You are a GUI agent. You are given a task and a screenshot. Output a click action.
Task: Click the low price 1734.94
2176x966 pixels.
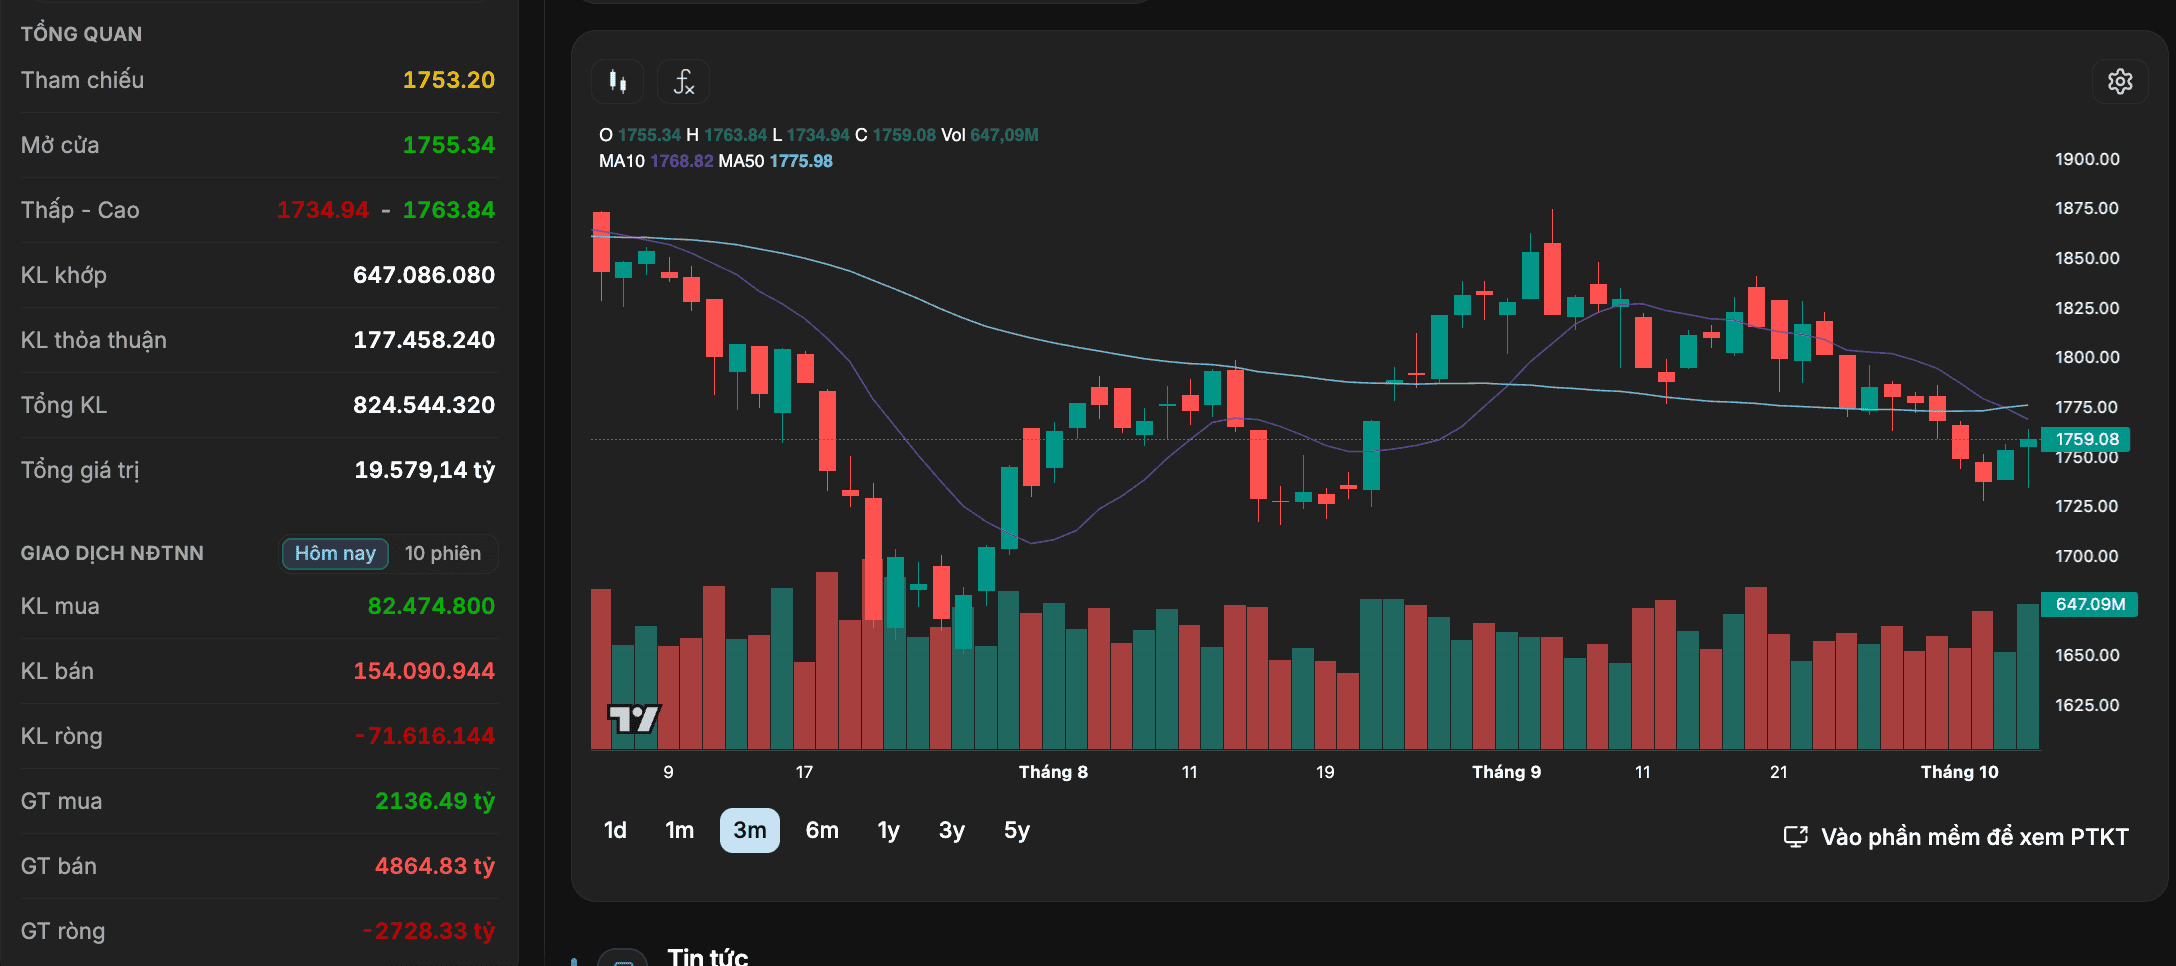tap(323, 210)
